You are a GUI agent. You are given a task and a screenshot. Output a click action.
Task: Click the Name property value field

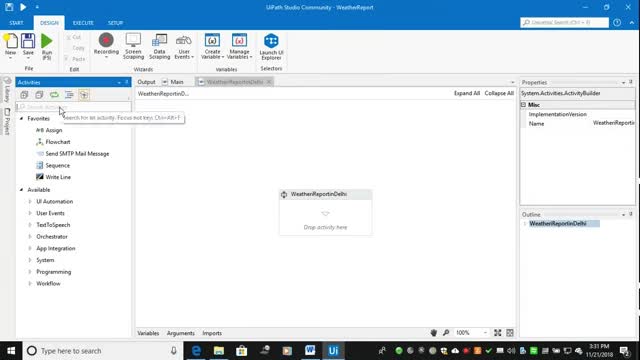[x=613, y=123]
